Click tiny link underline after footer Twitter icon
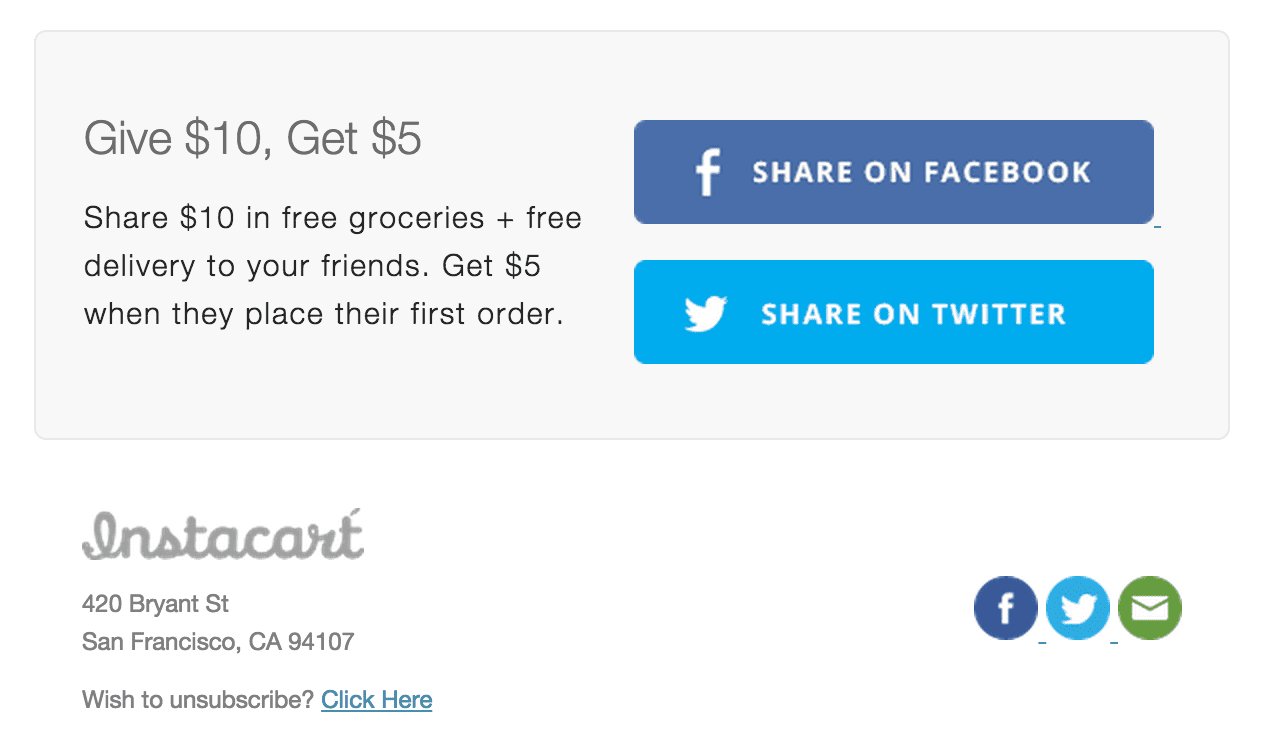 tap(1114, 641)
